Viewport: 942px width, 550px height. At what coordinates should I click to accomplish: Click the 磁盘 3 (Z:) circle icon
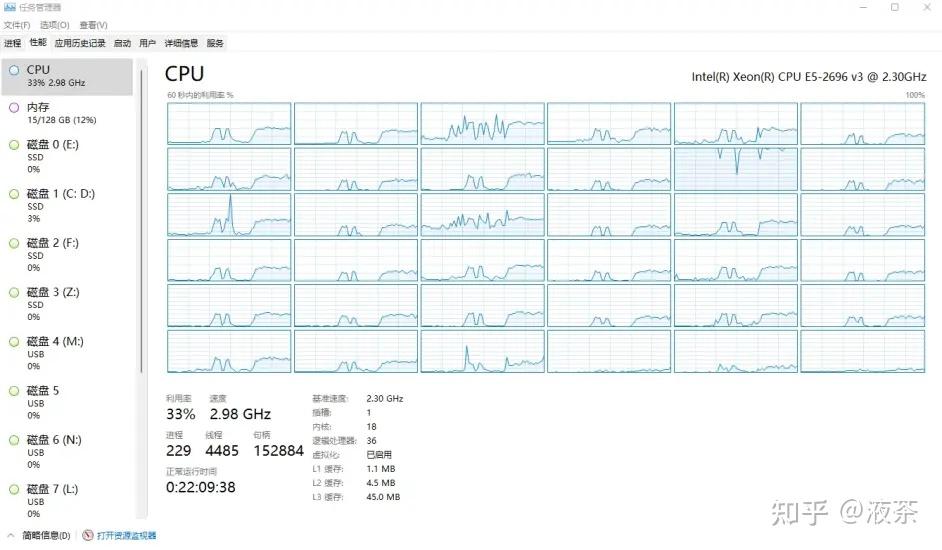[14, 293]
